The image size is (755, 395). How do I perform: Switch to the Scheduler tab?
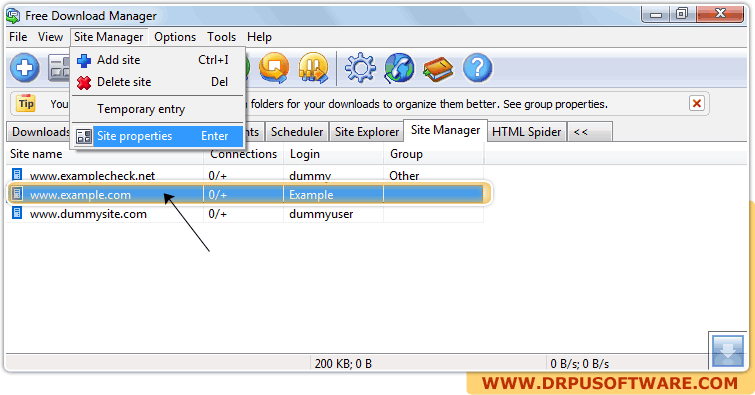coord(297,132)
